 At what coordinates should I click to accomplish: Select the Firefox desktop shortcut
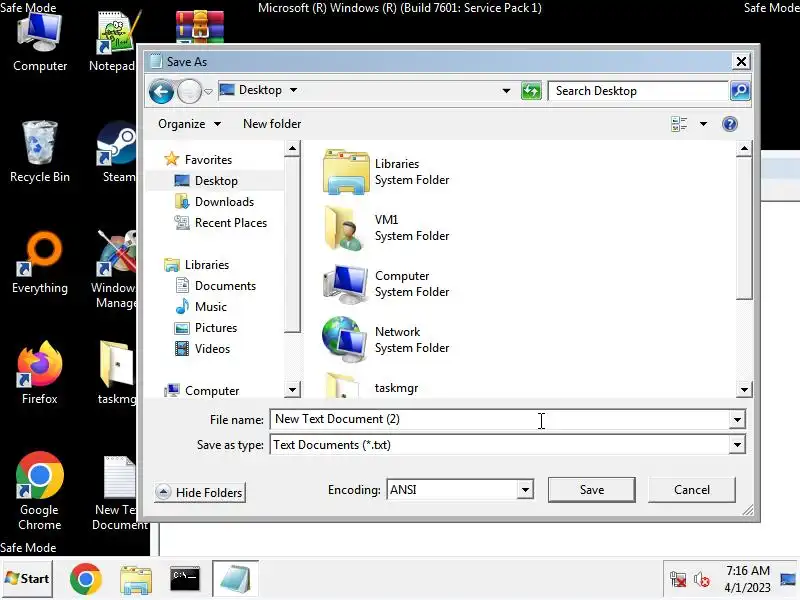40,372
